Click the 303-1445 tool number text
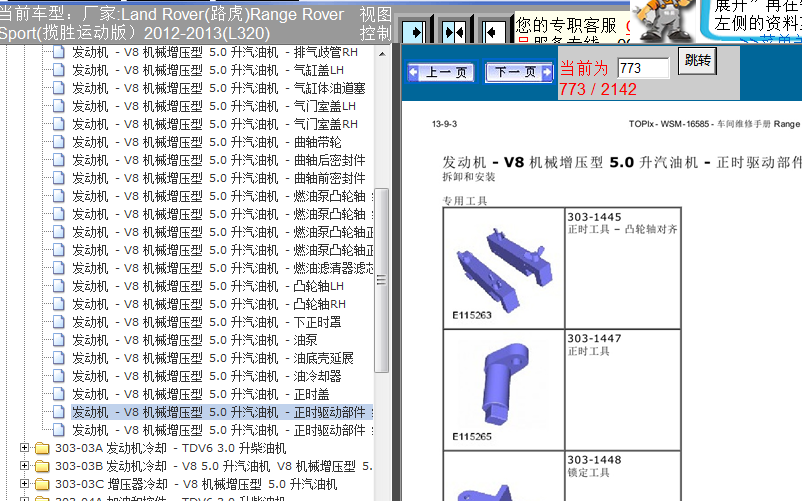Image resolution: width=802 pixels, height=501 pixels. (594, 217)
